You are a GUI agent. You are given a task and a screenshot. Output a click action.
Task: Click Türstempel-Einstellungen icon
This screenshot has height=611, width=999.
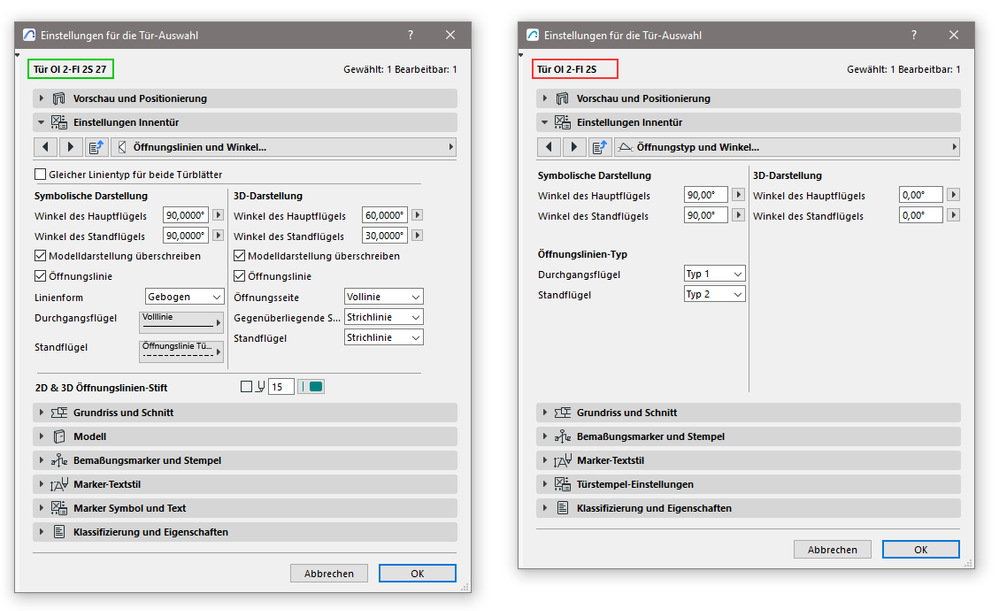point(563,484)
